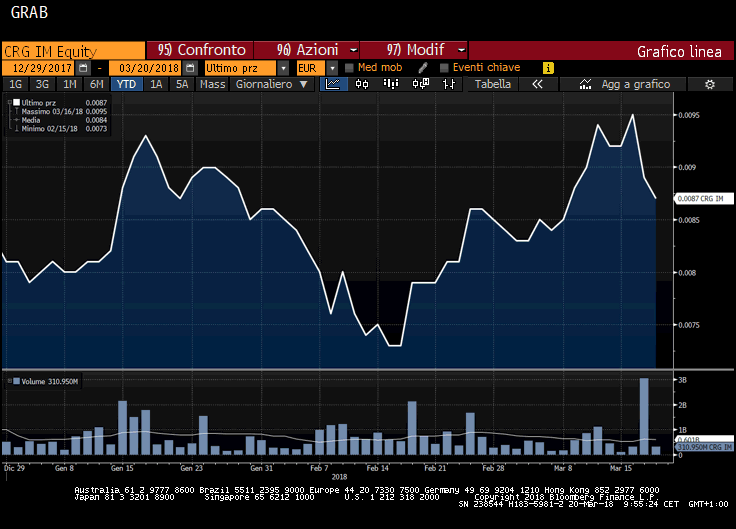Click the tallest Mar volume bar
This screenshot has width=736, height=529.
click(644, 416)
